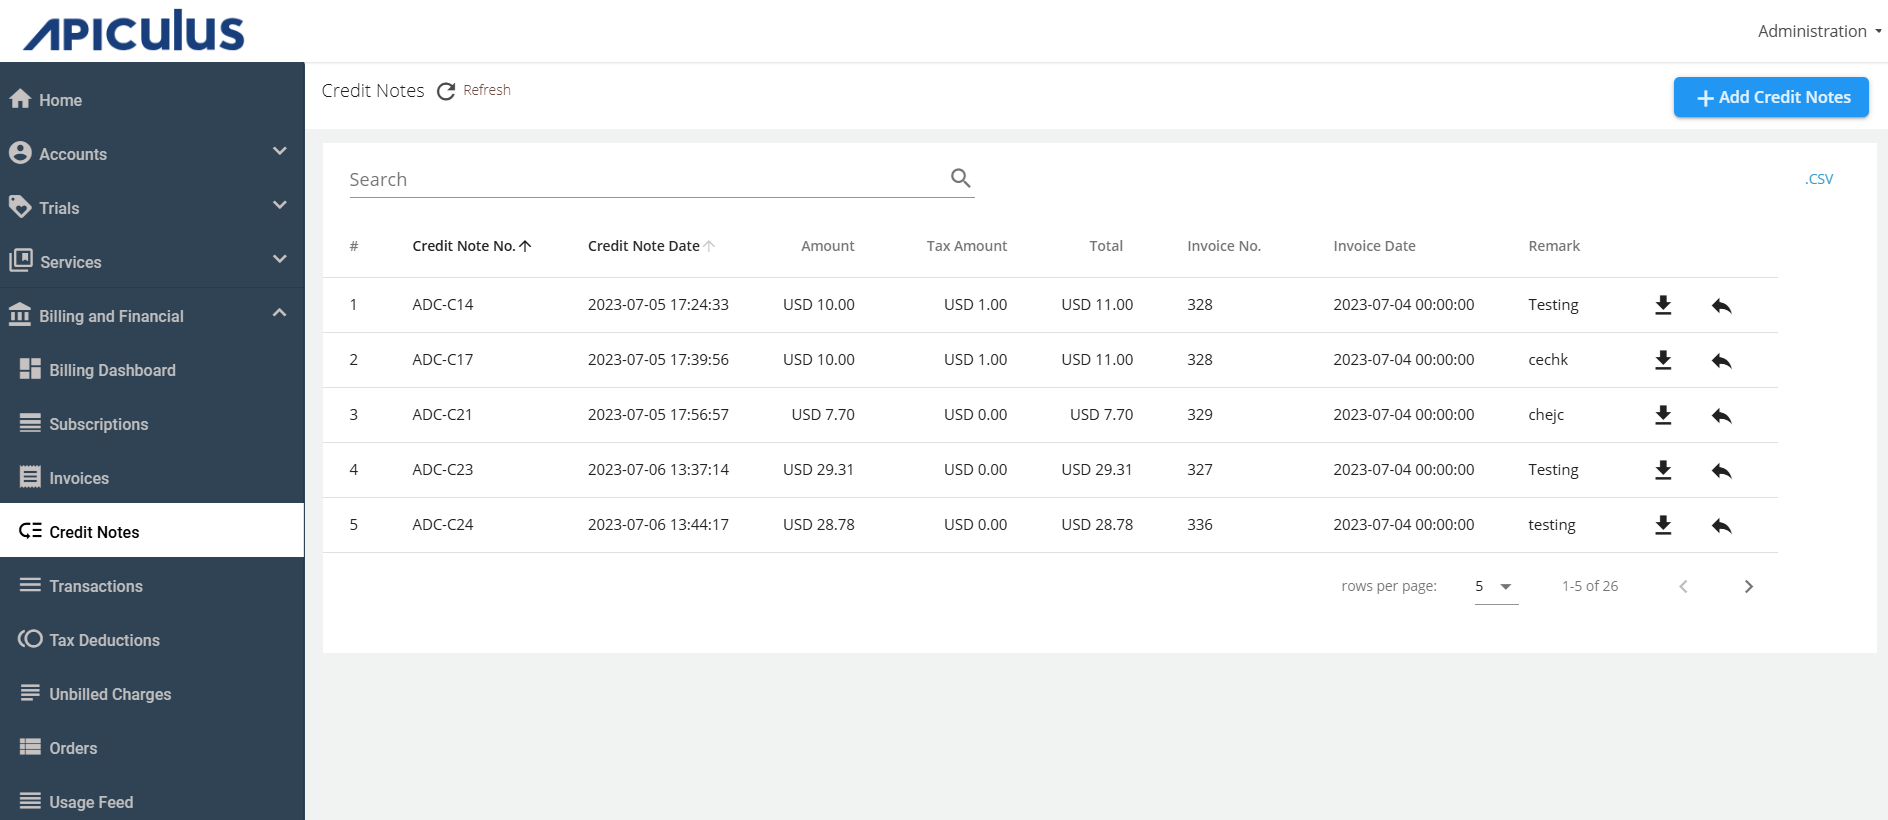Click the remark 'cechk'

pos(1548,360)
